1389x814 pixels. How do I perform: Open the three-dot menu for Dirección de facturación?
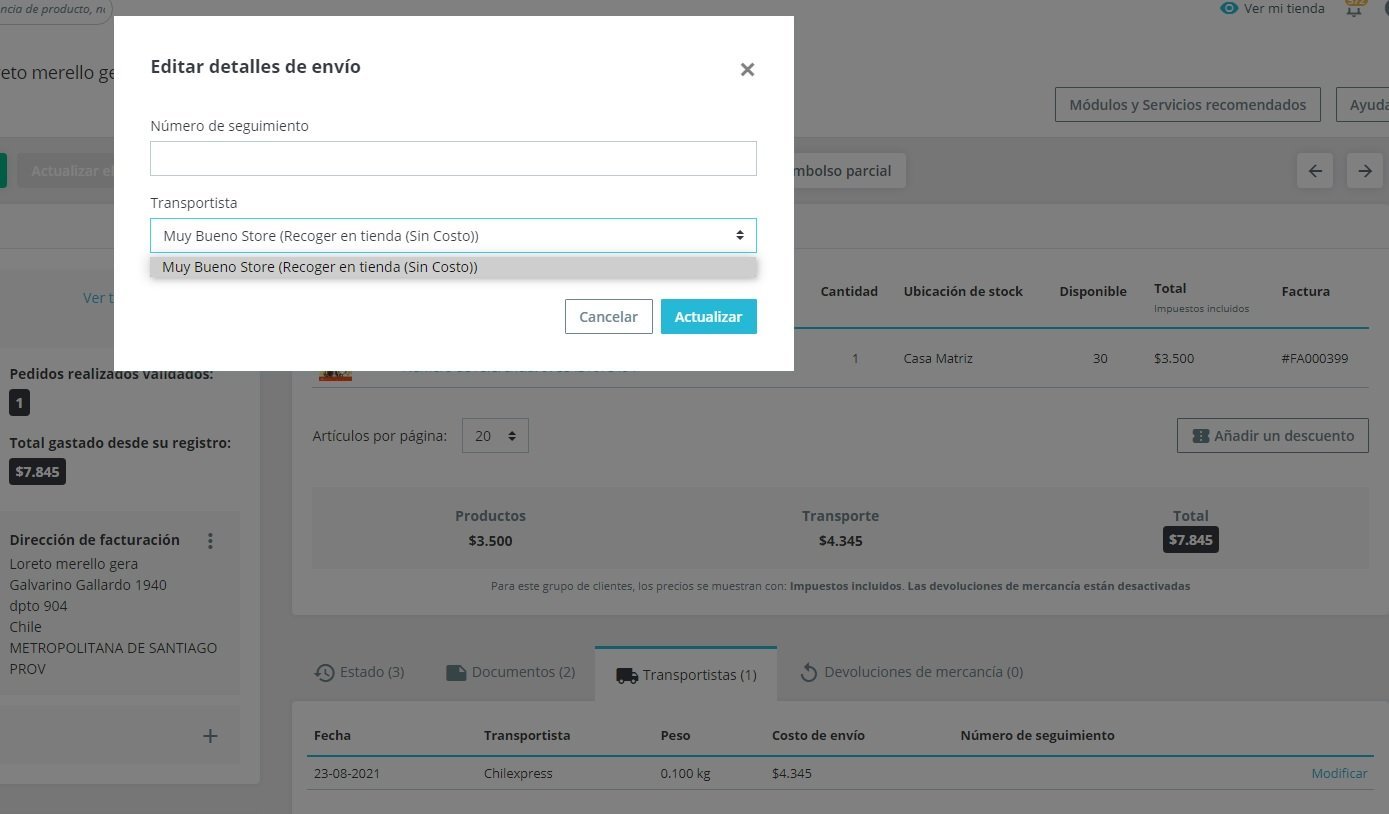(x=210, y=541)
